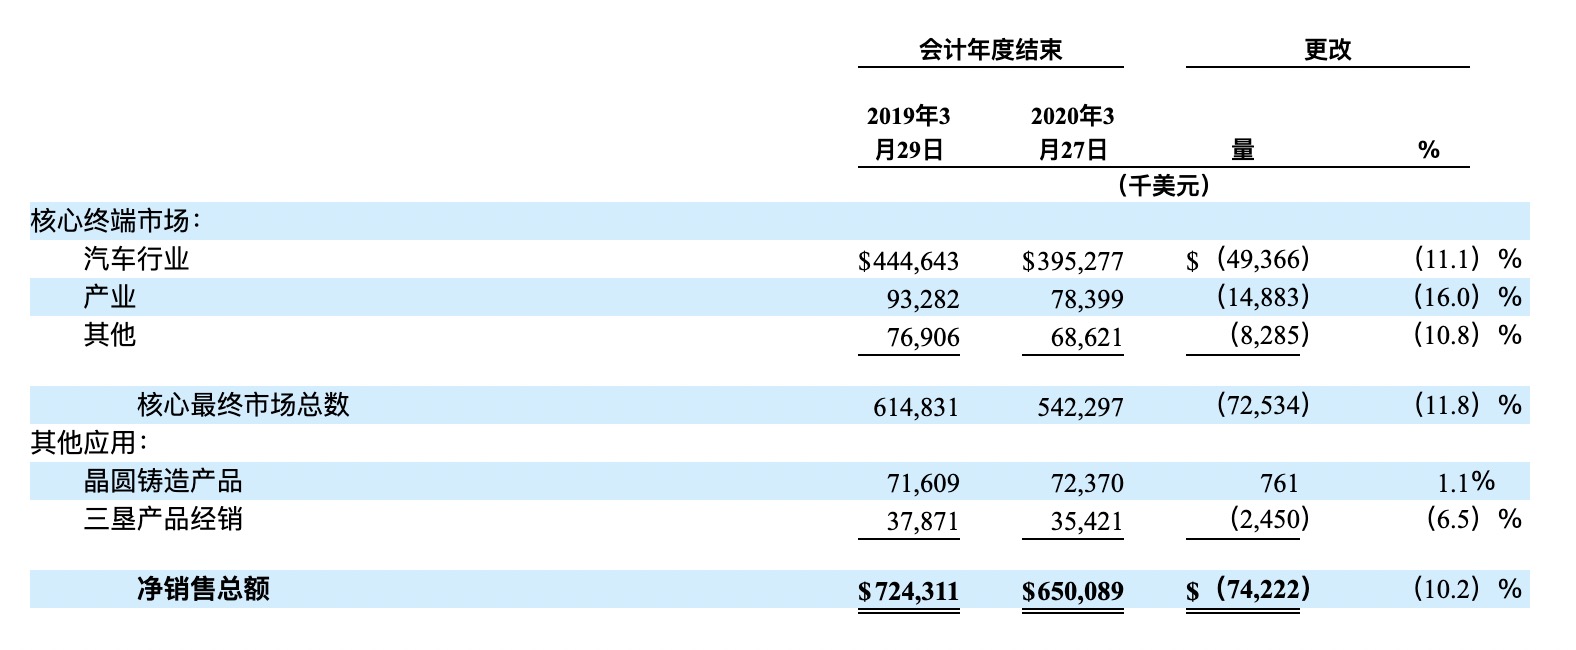This screenshot has width=1576, height=650.
Task: Click the 会计年度结束 column header
Action: pyautogui.click(x=990, y=49)
